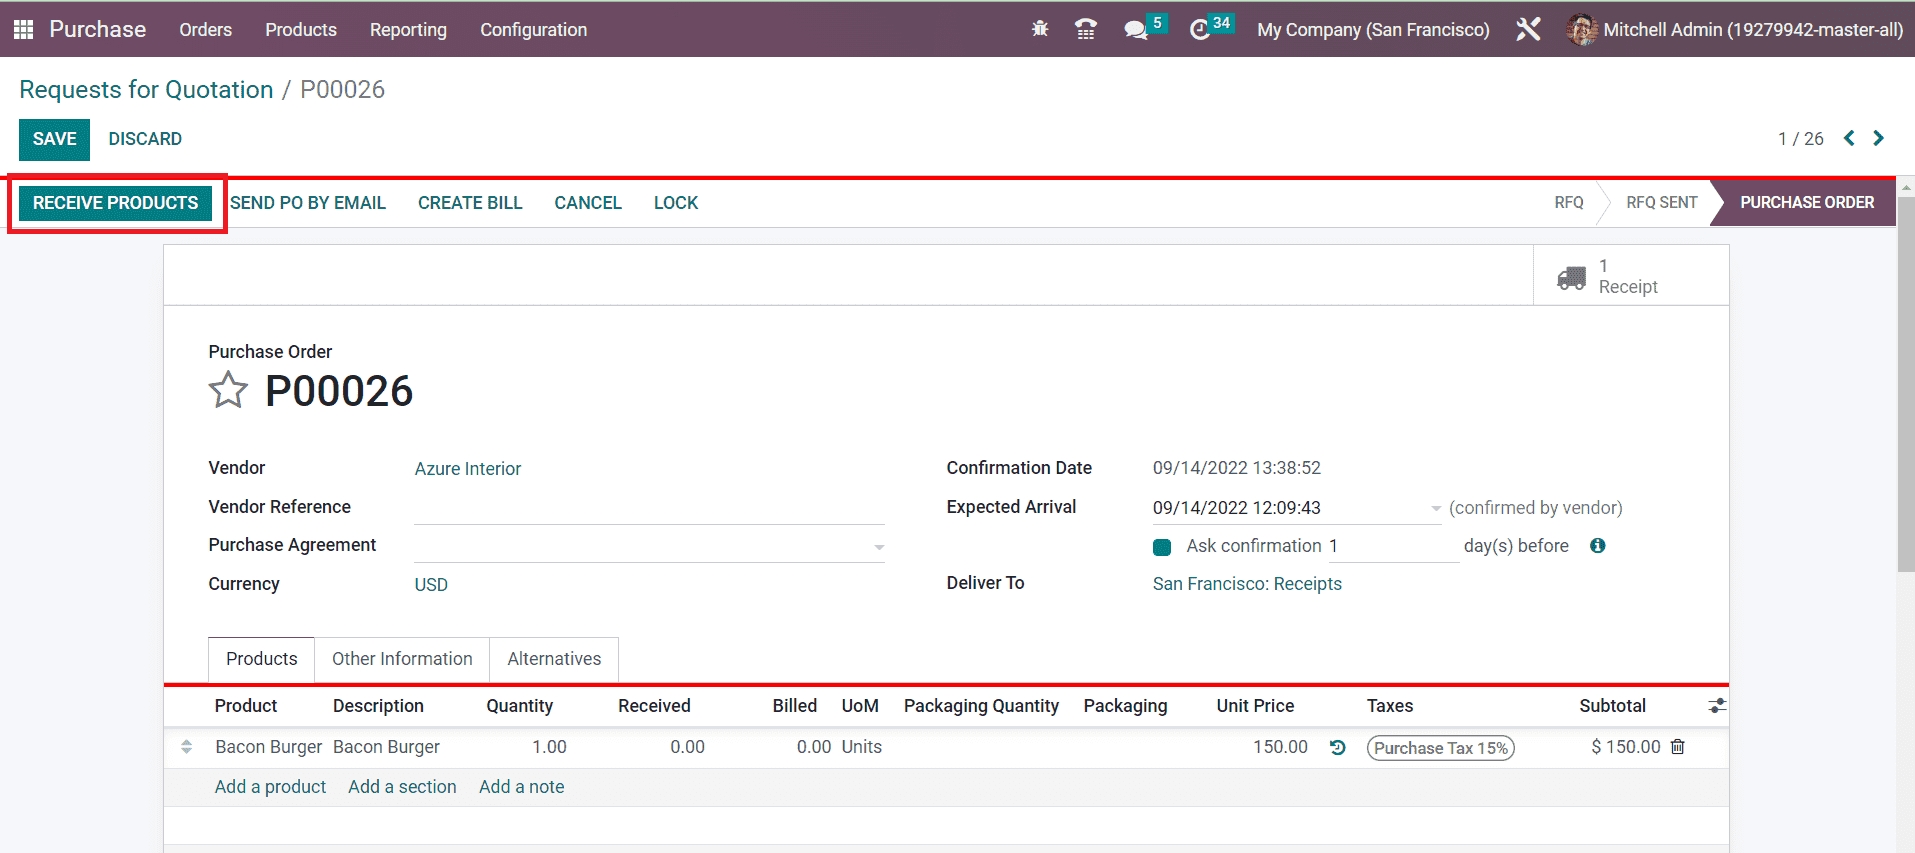Switch to the Other Information tab
The image size is (1915, 853).
coord(402,659)
